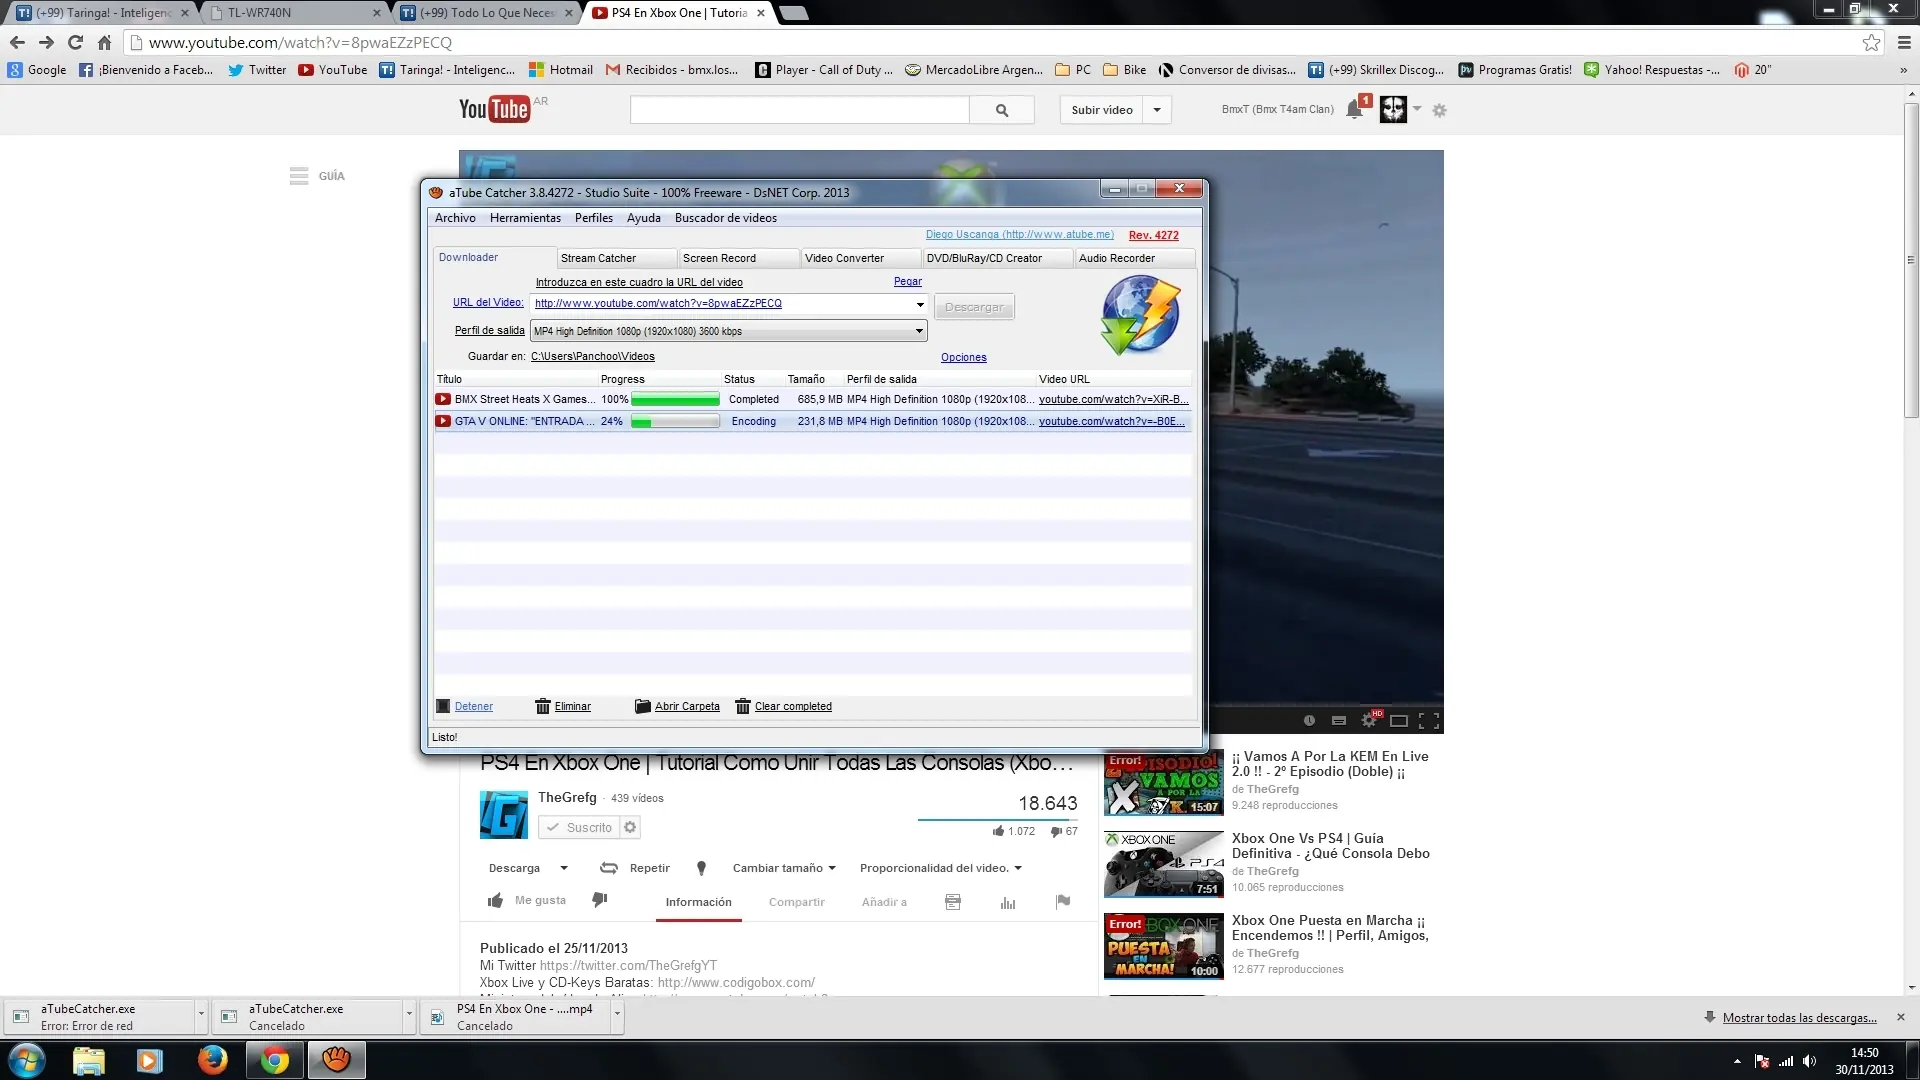Click the GUÍA hamburger menu icon

tap(299, 176)
